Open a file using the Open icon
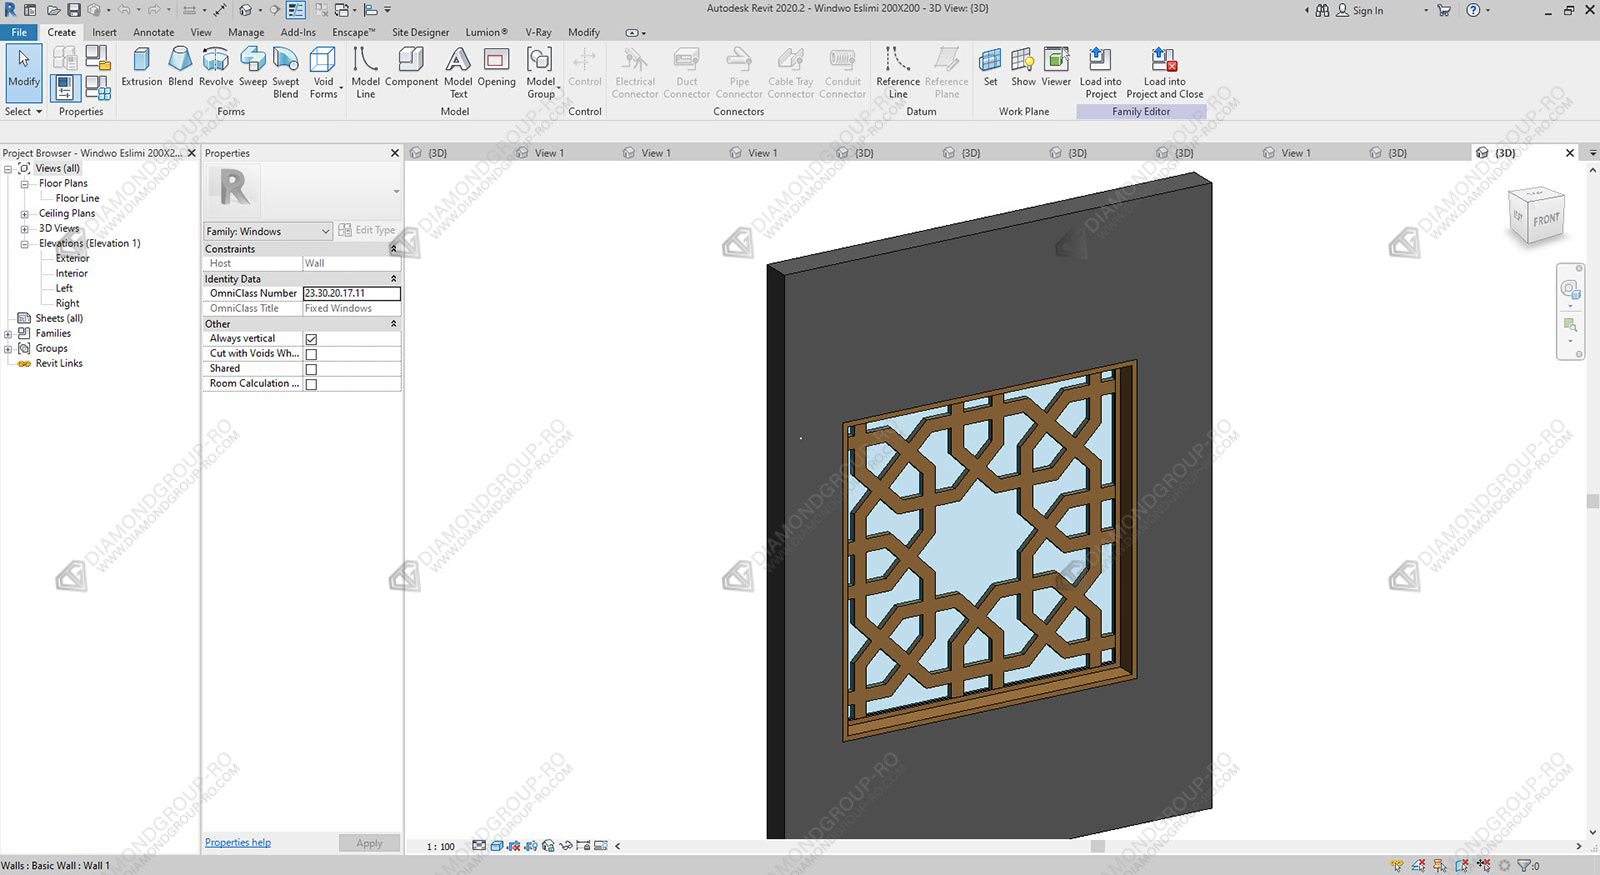This screenshot has width=1600, height=875. tap(53, 10)
